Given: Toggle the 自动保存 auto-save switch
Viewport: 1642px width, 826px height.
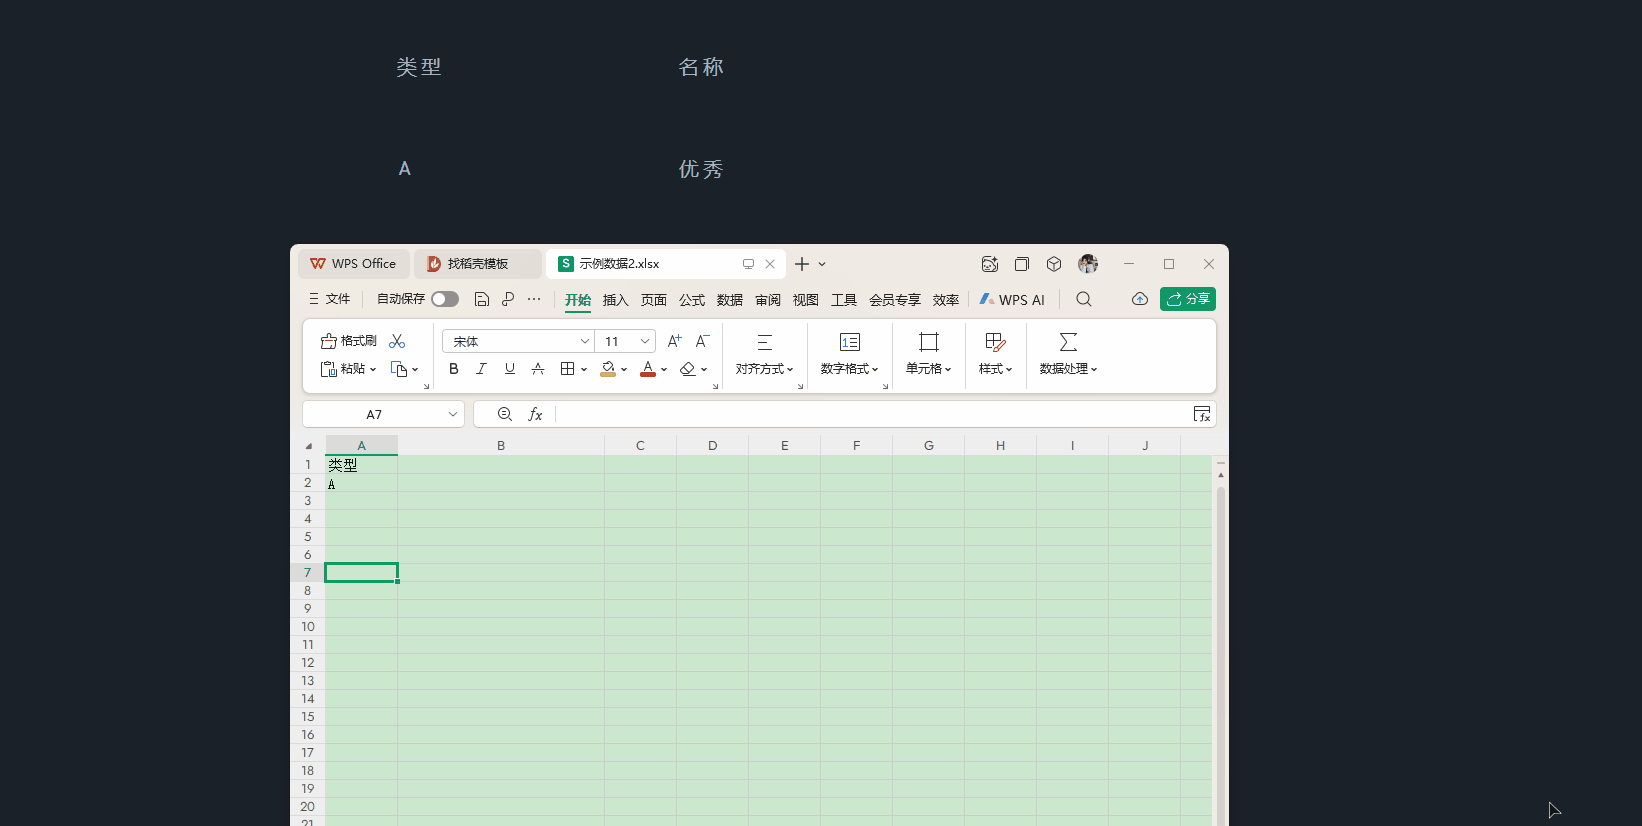Looking at the screenshot, I should (x=445, y=299).
